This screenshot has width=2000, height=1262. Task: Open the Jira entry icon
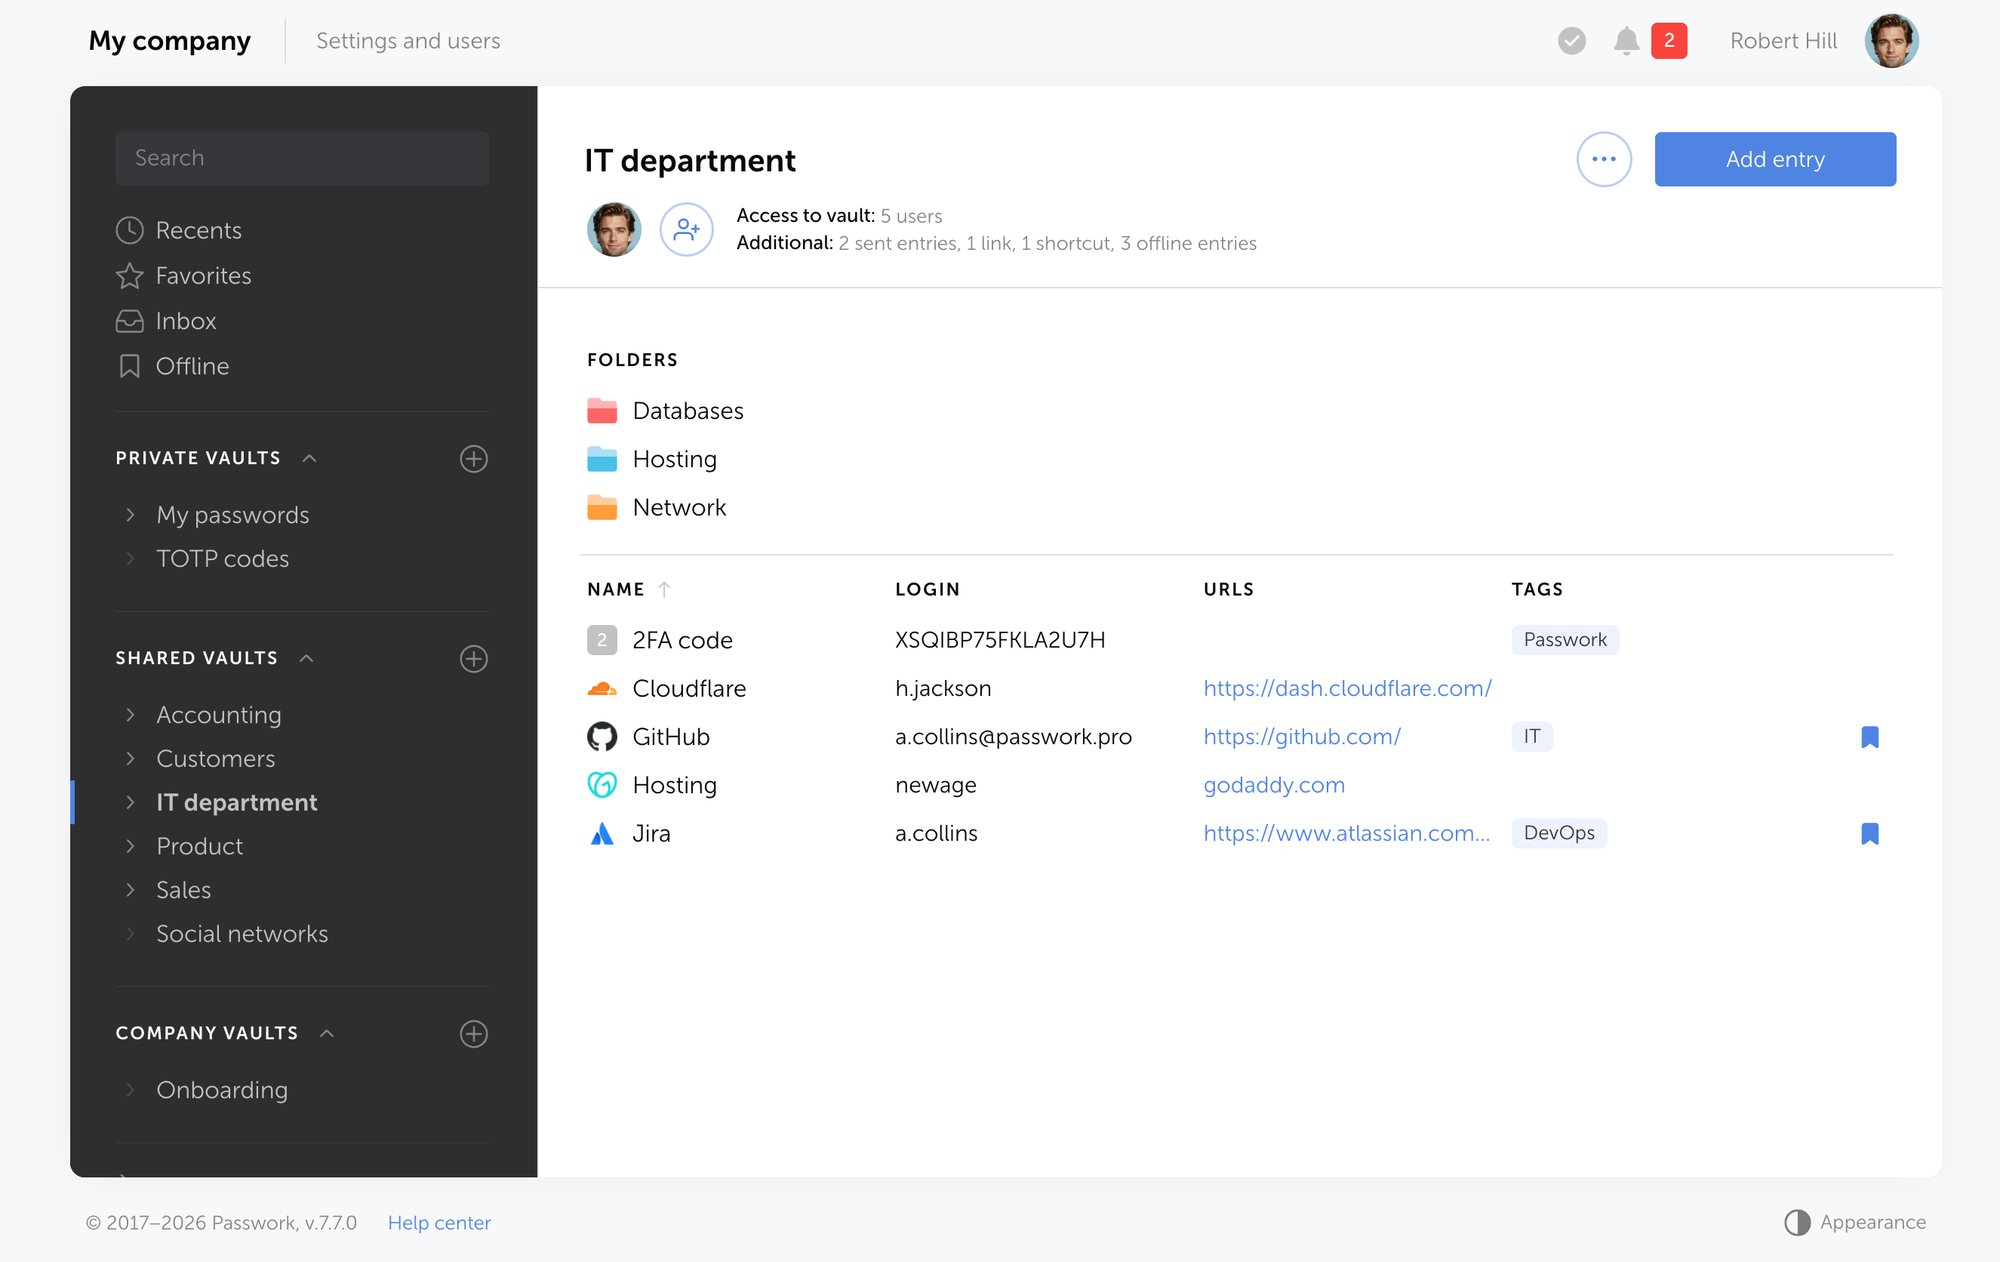click(x=602, y=834)
